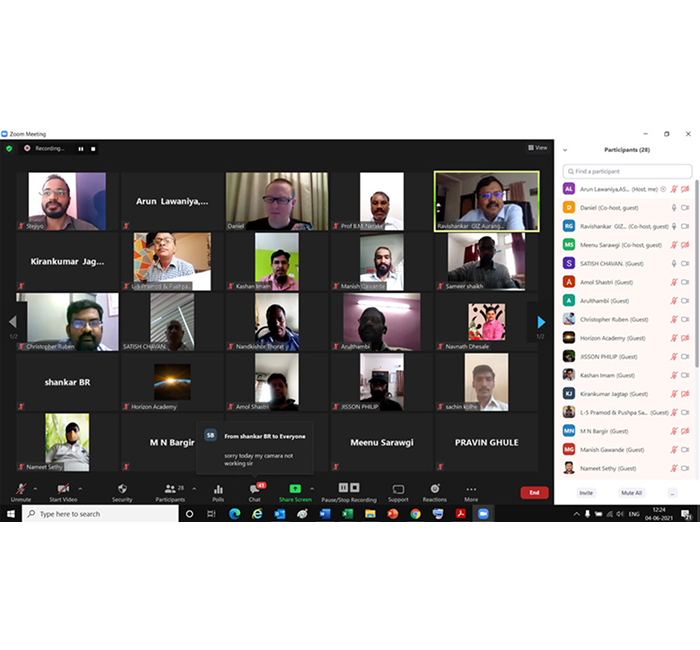Open the Security options in toolbar

pos(122,492)
